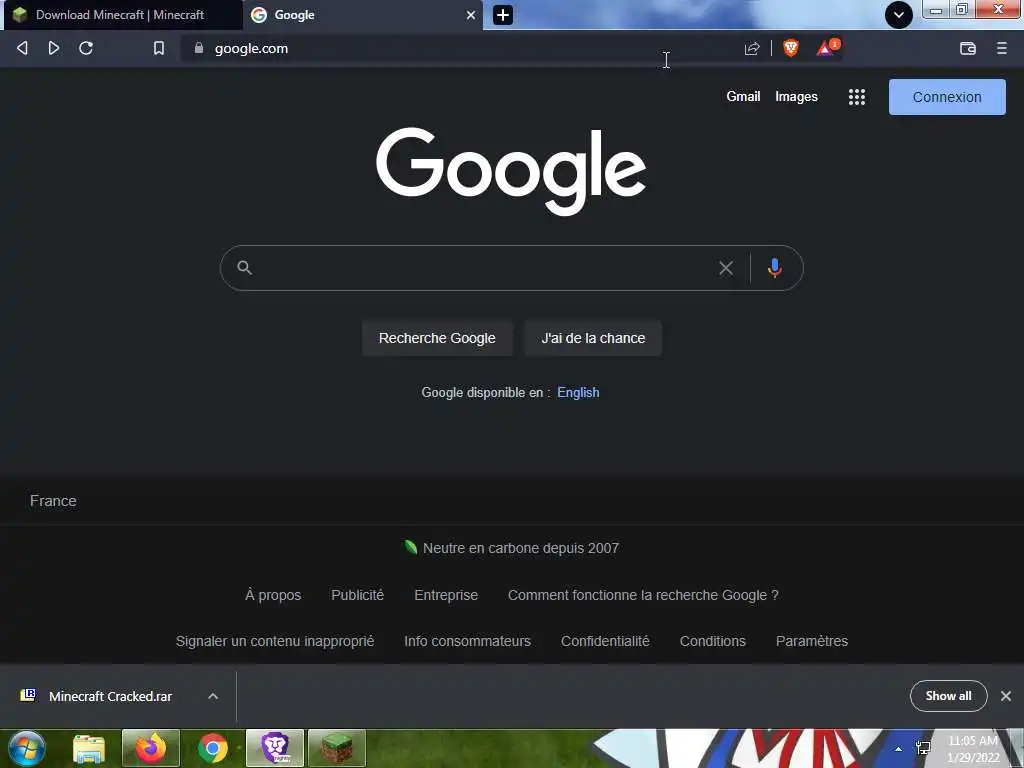
Task: Open Gmail link
Action: pos(743,97)
